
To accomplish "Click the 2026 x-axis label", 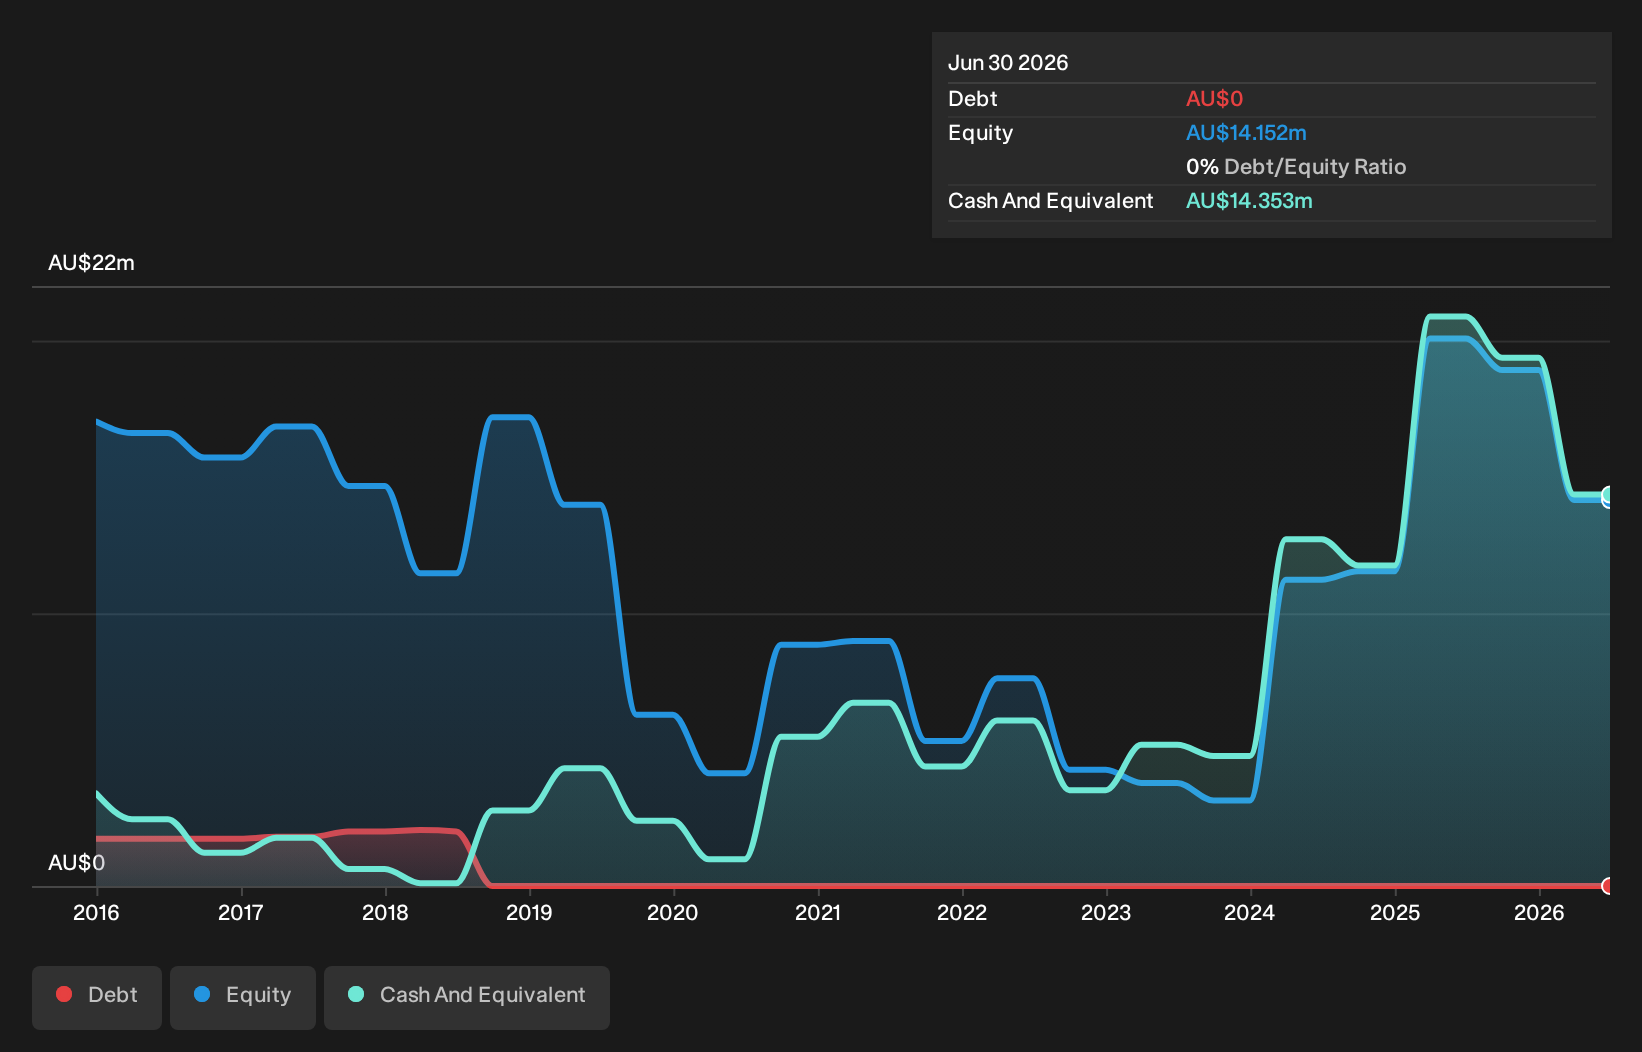I will pos(1539,912).
